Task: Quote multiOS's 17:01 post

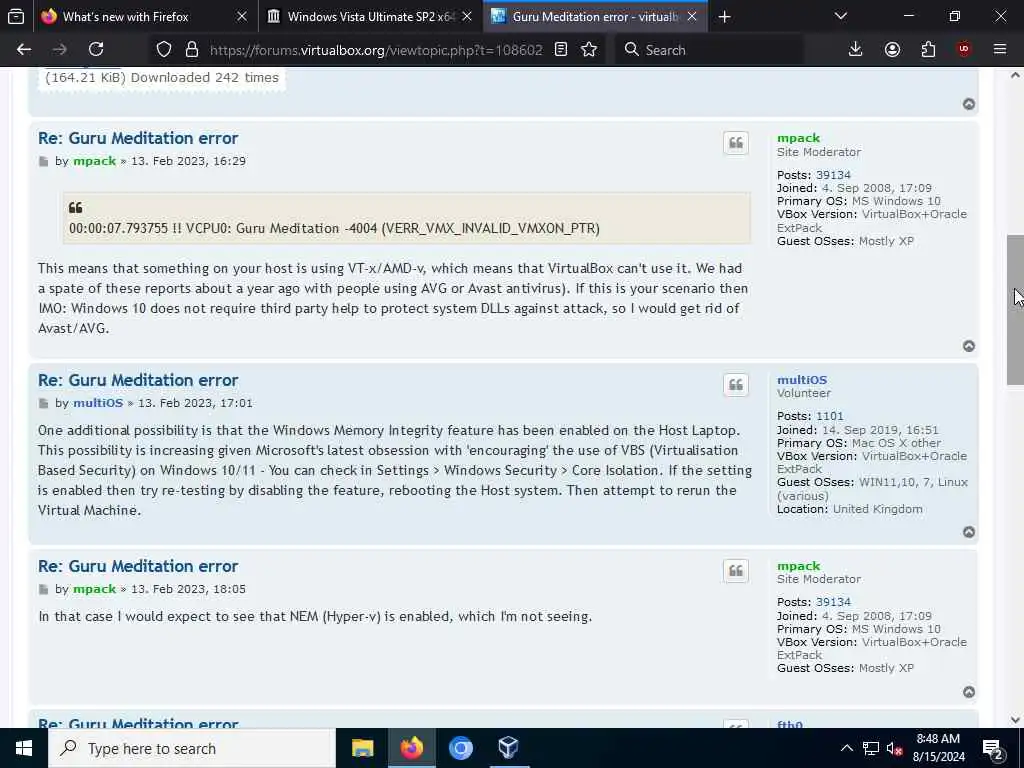Action: point(736,385)
